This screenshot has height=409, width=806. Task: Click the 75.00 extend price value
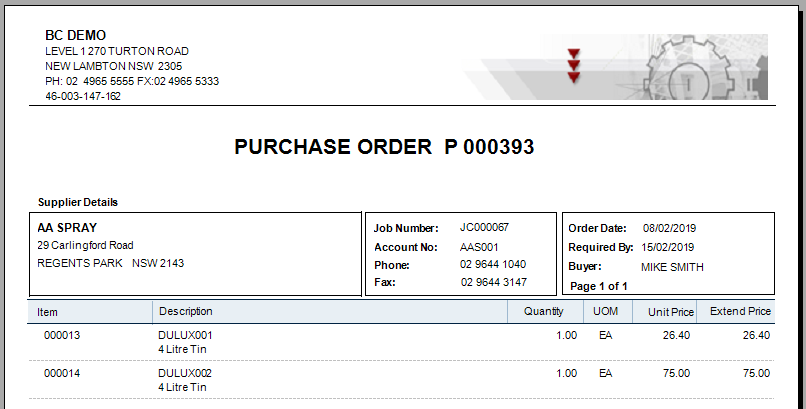coord(756,373)
